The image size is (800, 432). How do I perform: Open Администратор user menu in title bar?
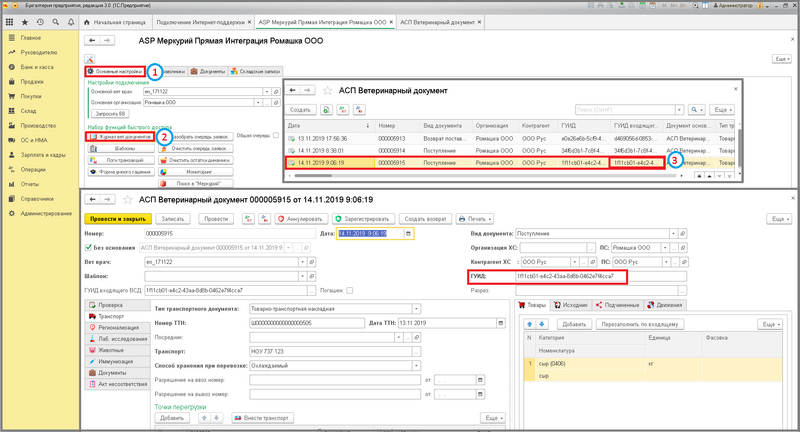733,5
